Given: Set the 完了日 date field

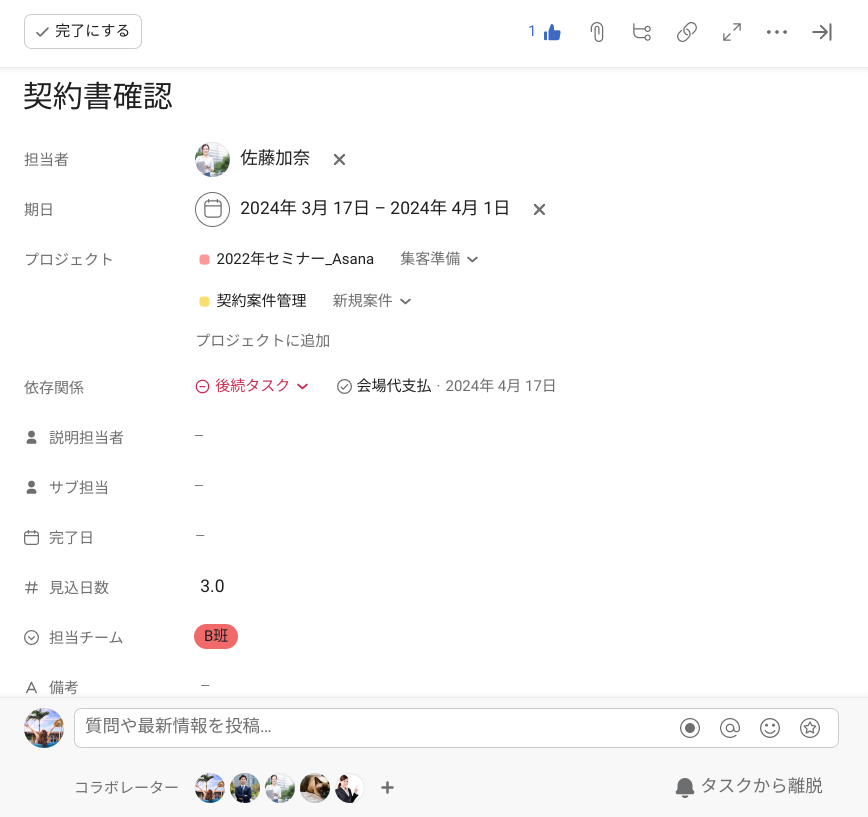Looking at the screenshot, I should point(200,536).
